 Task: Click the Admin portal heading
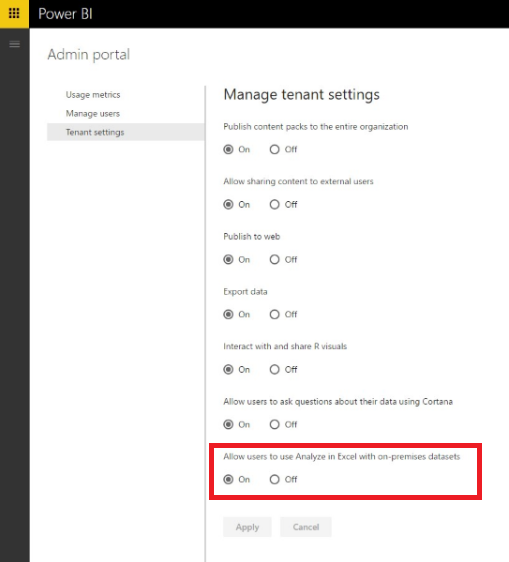point(89,55)
